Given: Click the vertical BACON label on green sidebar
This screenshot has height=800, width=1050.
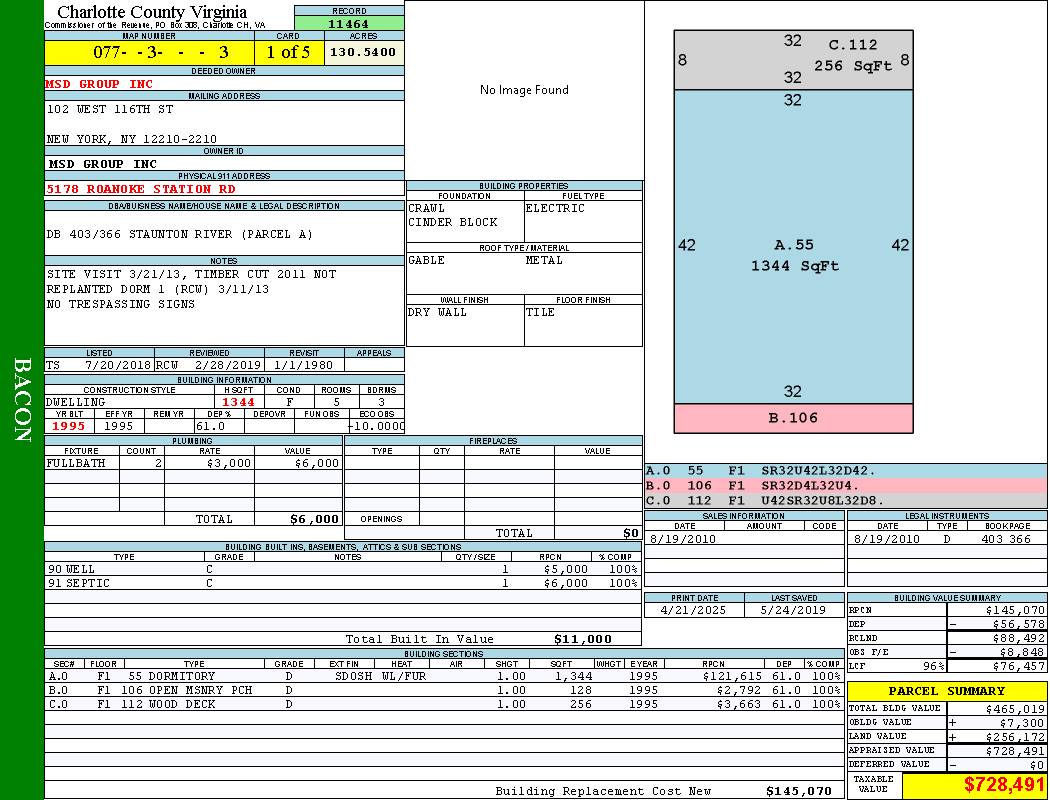Looking at the screenshot, I should [x=22, y=400].
